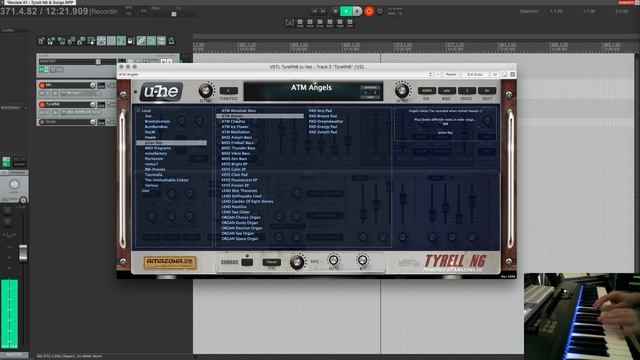640x360 pixels.
Task: Click the ATM Angels preset name display
Action: click(311, 87)
